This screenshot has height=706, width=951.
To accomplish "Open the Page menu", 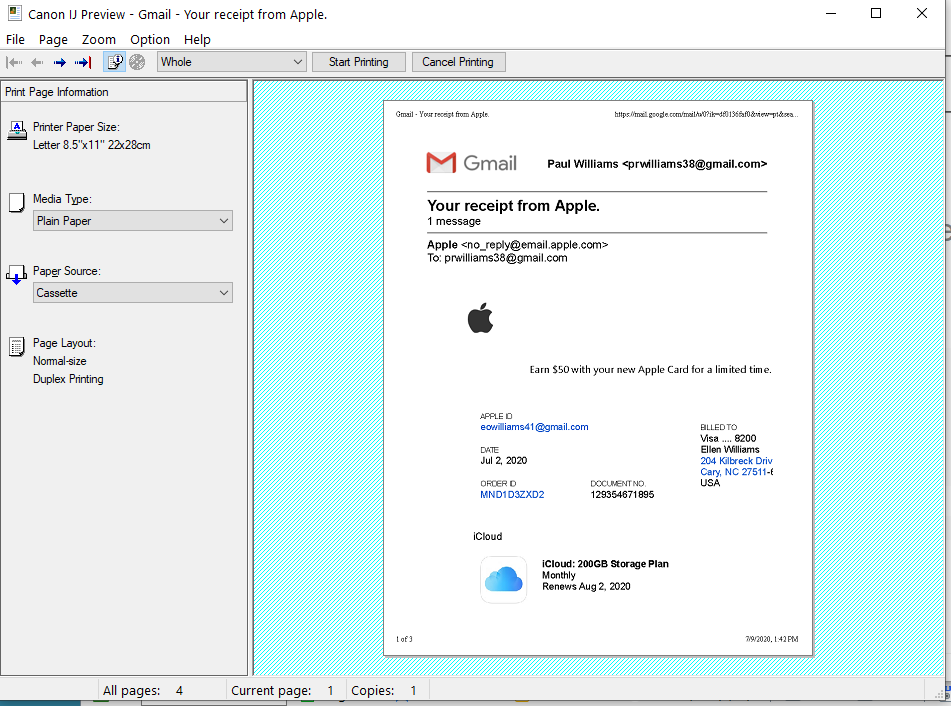I will (53, 39).
